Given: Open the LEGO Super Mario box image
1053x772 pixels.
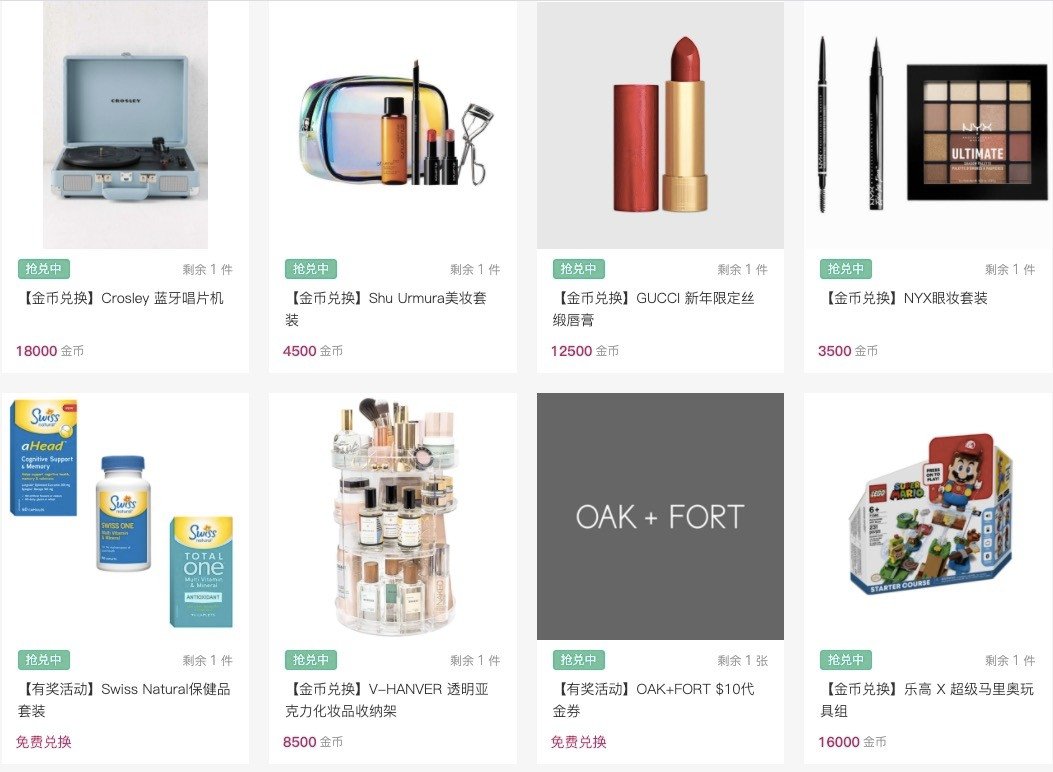Looking at the screenshot, I should pos(928,516).
